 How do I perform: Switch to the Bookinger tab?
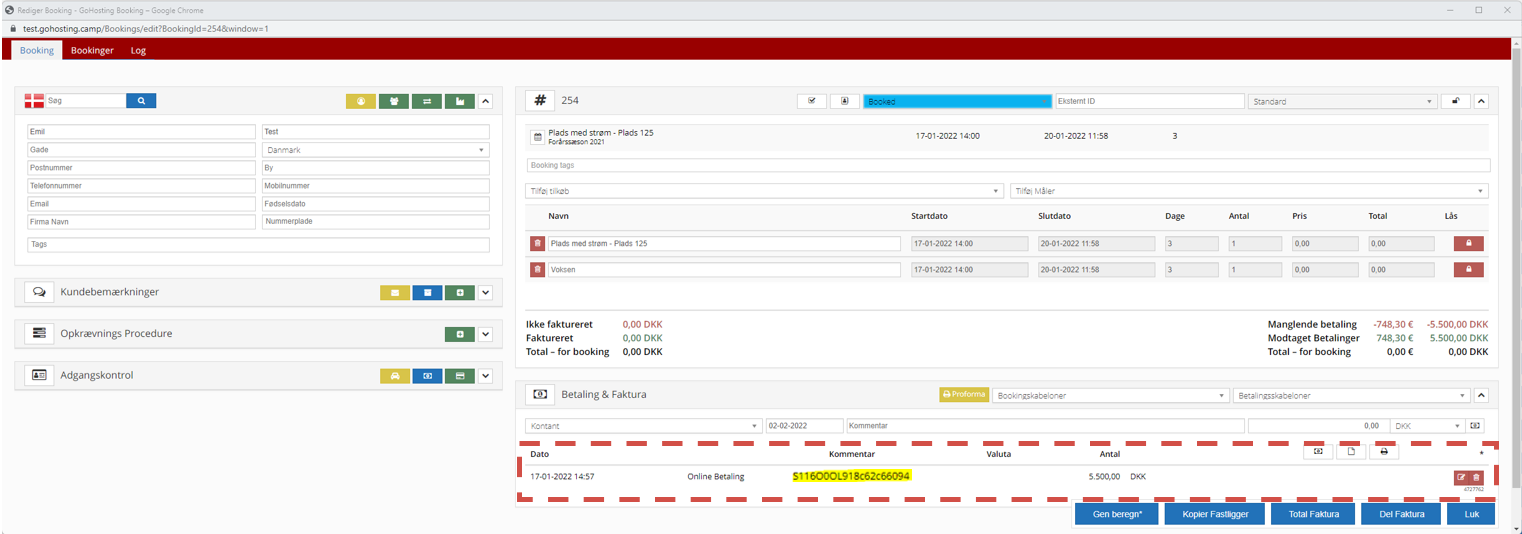tap(92, 50)
